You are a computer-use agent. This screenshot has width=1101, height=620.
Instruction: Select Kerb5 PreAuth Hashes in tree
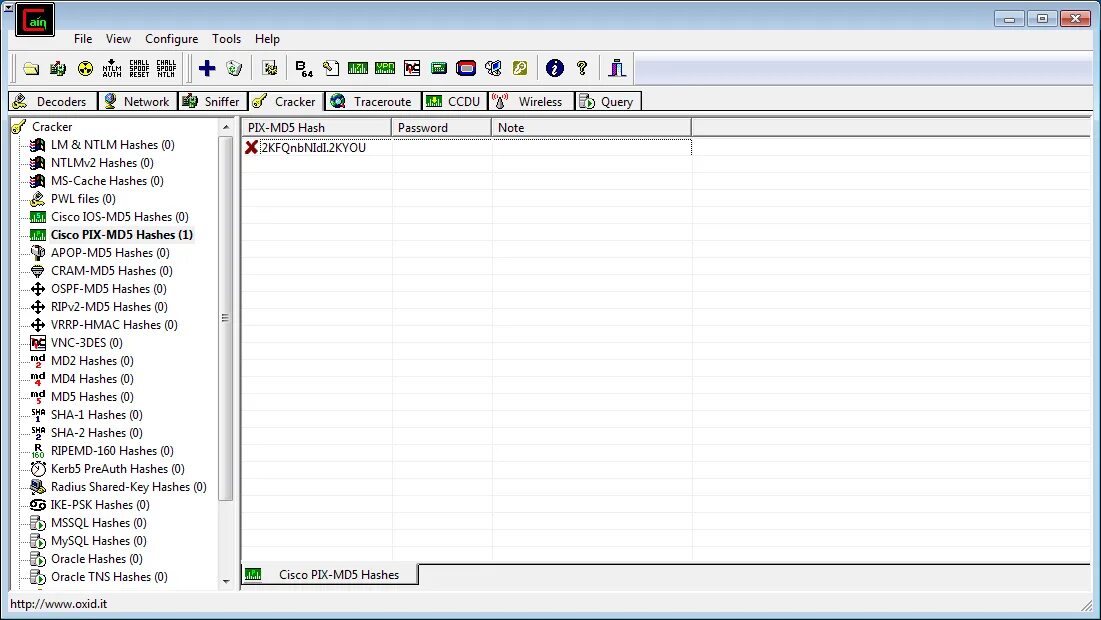pyautogui.click(x=117, y=469)
